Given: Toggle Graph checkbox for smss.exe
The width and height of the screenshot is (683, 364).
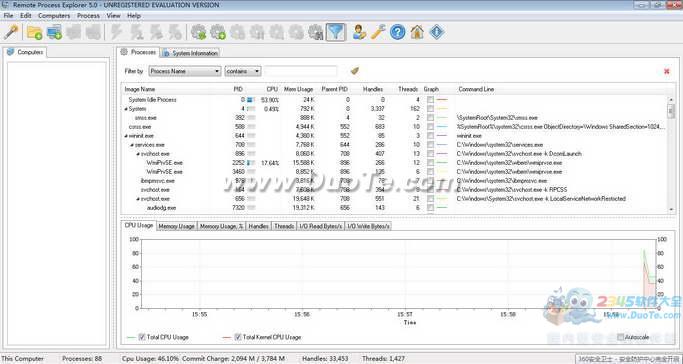Looking at the screenshot, I should tap(430, 118).
